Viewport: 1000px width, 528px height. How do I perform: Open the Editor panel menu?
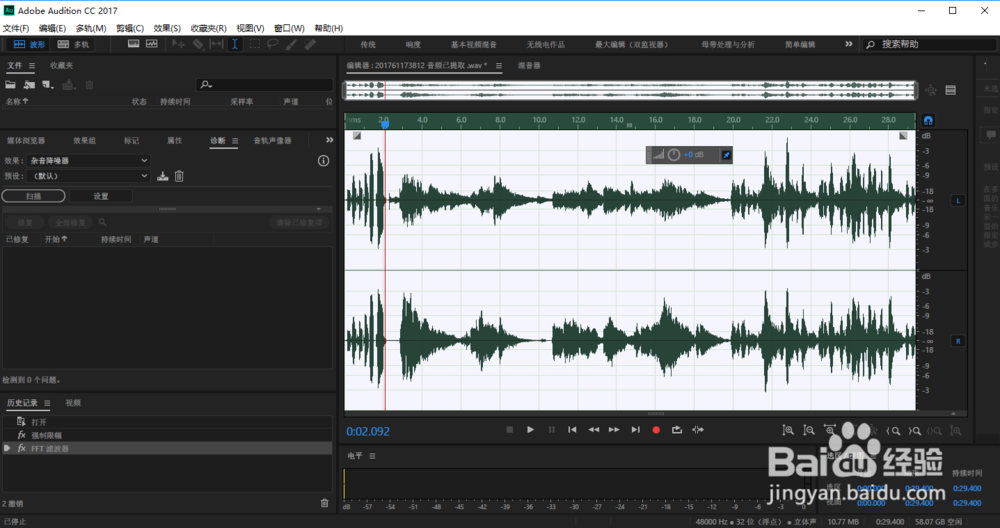click(x=499, y=66)
